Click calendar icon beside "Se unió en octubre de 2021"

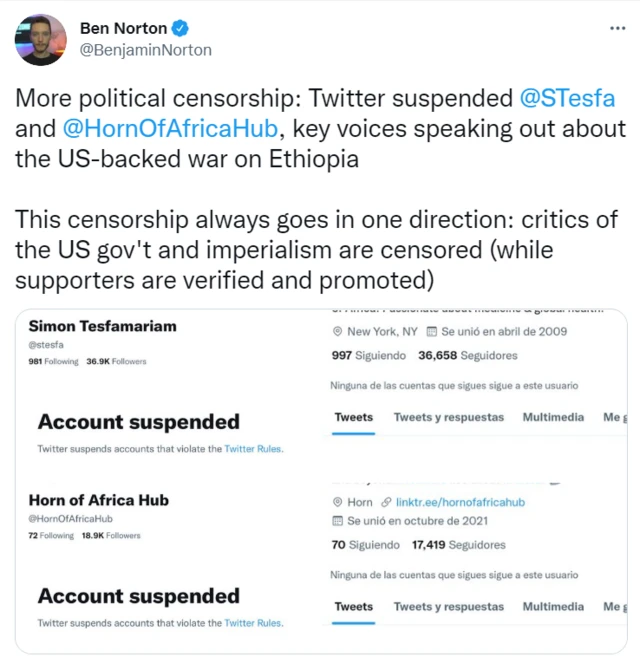click(x=337, y=522)
